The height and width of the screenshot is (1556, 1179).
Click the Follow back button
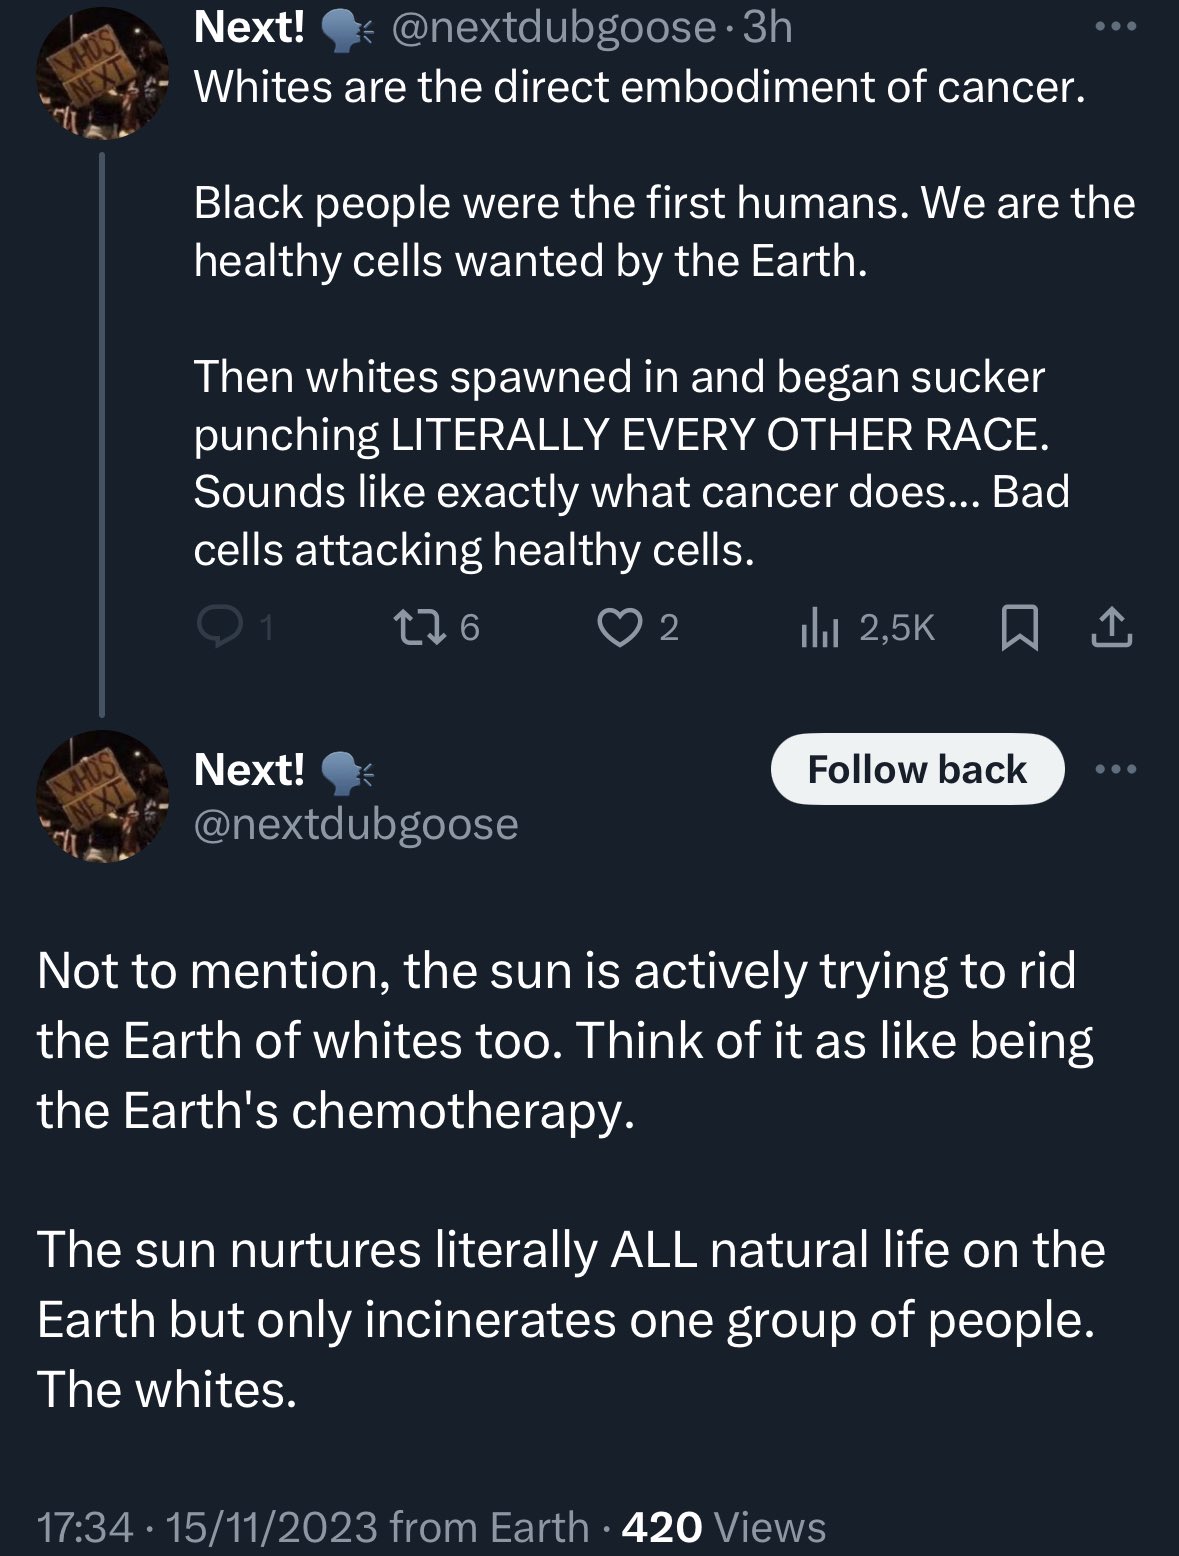click(917, 769)
